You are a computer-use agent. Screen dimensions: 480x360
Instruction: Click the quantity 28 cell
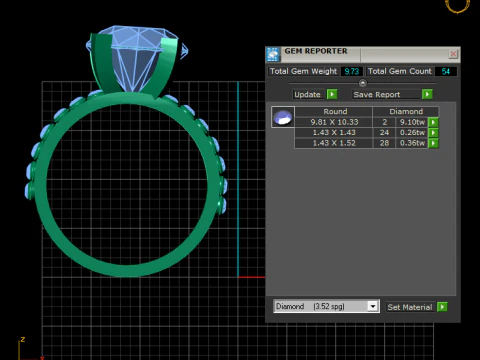click(x=384, y=143)
